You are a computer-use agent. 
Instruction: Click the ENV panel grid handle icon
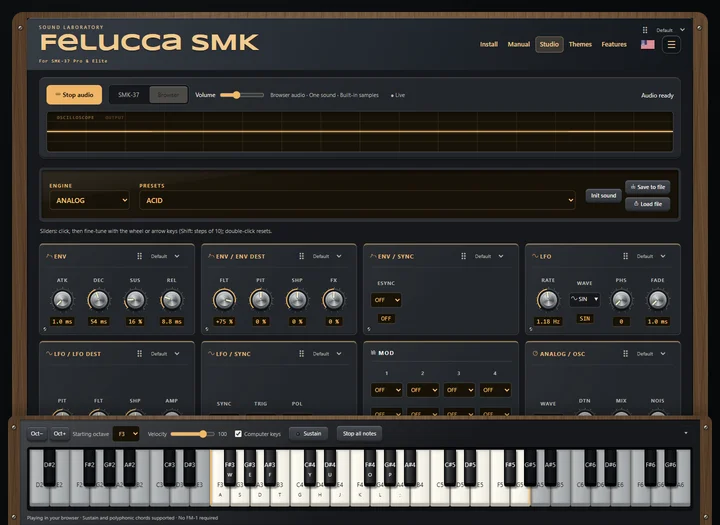[140, 256]
